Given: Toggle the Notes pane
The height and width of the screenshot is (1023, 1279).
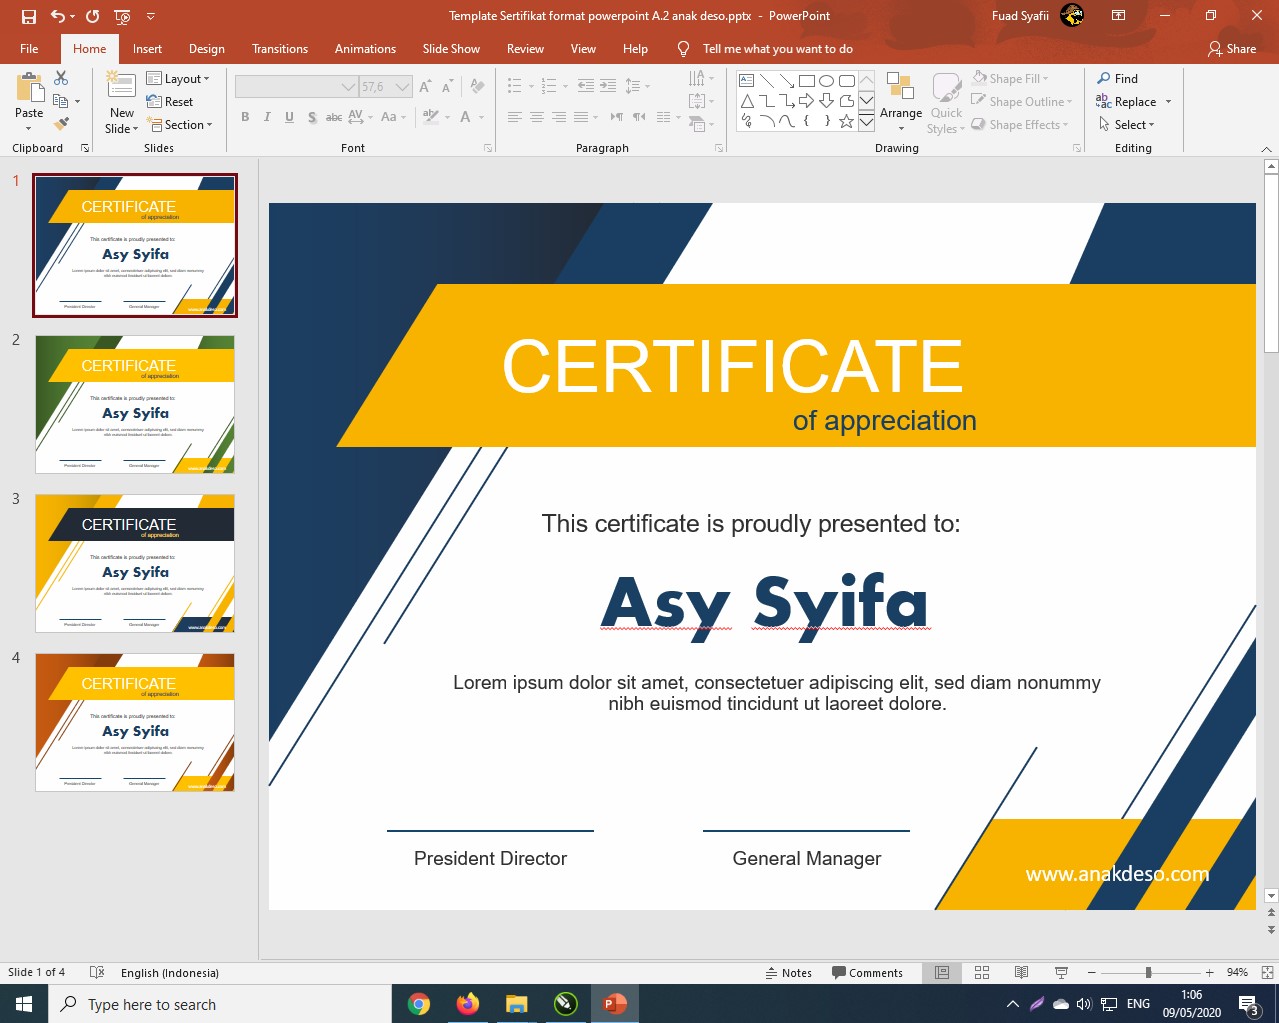Looking at the screenshot, I should pyautogui.click(x=788, y=973).
